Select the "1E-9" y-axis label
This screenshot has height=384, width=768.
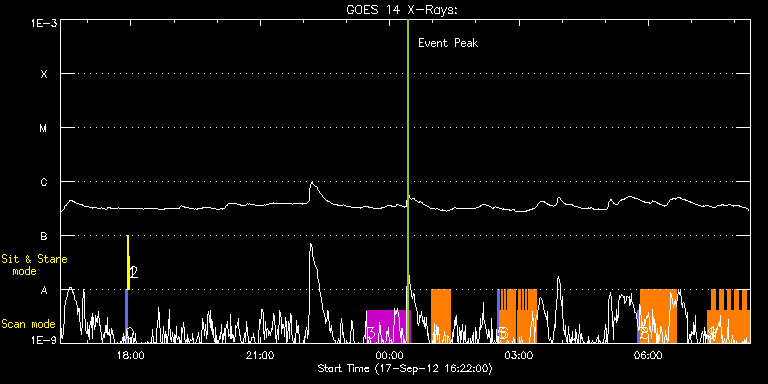pos(44,339)
